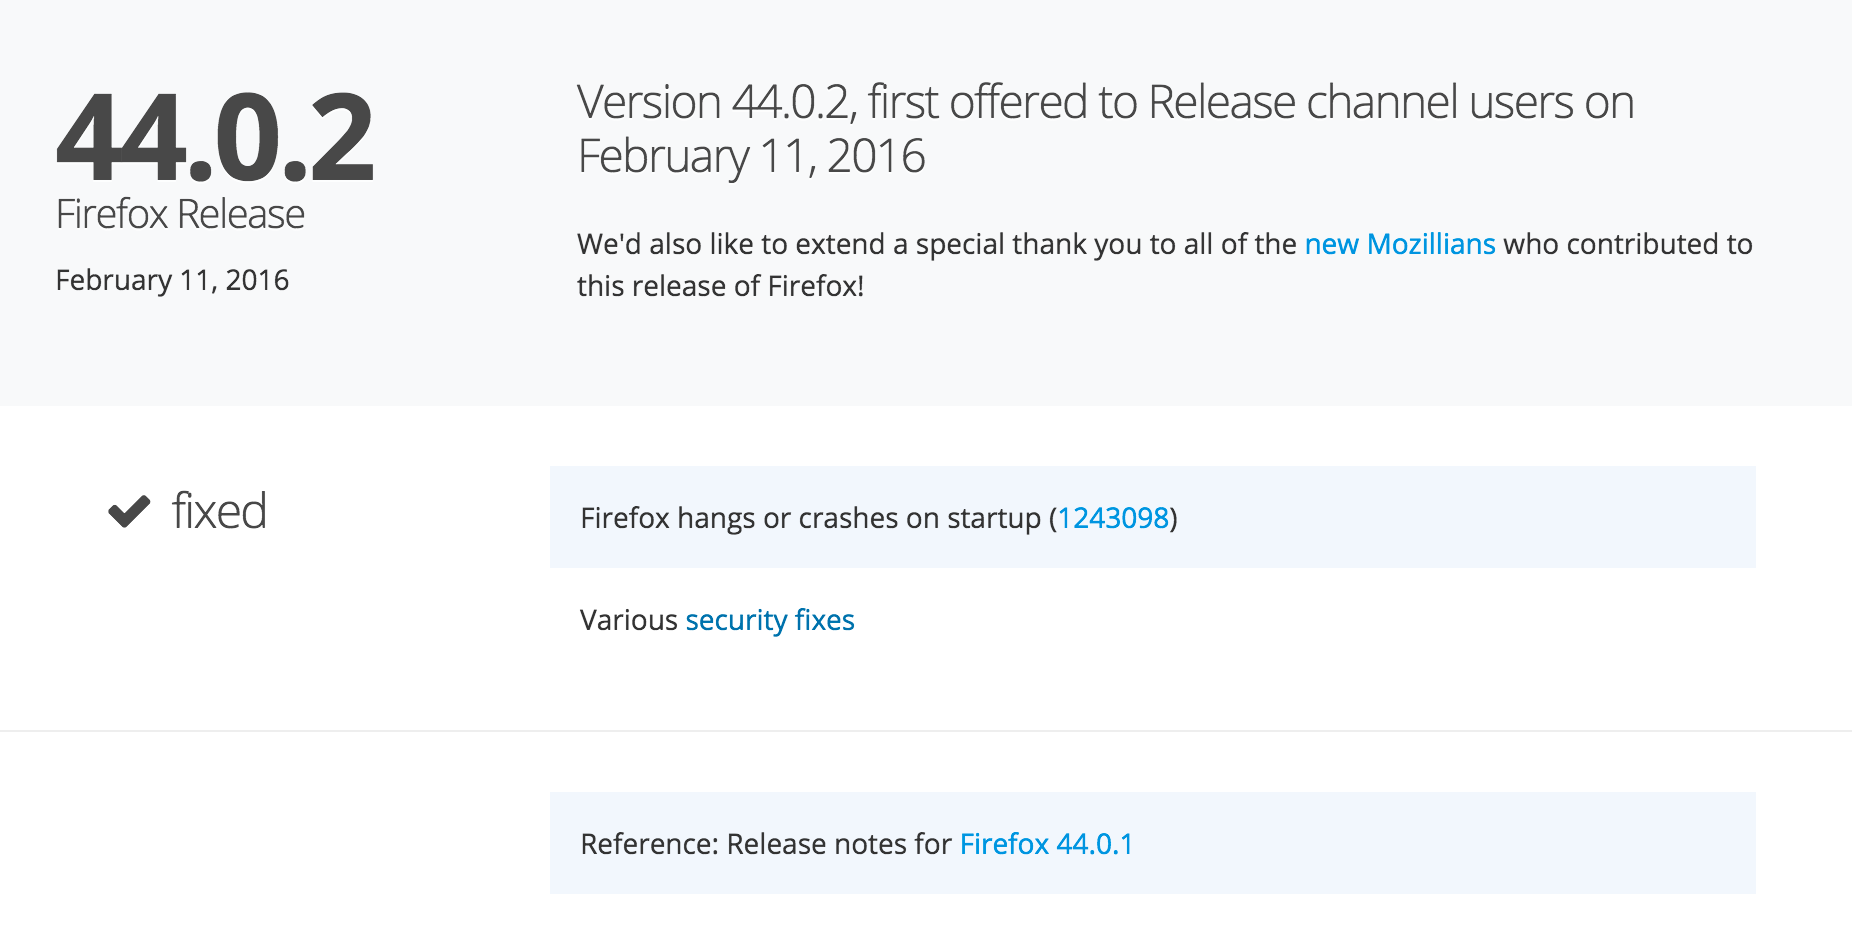Viewport: 1852px width, 948px height.
Task: Click the date below 'Firefox Release'
Action: [172, 280]
